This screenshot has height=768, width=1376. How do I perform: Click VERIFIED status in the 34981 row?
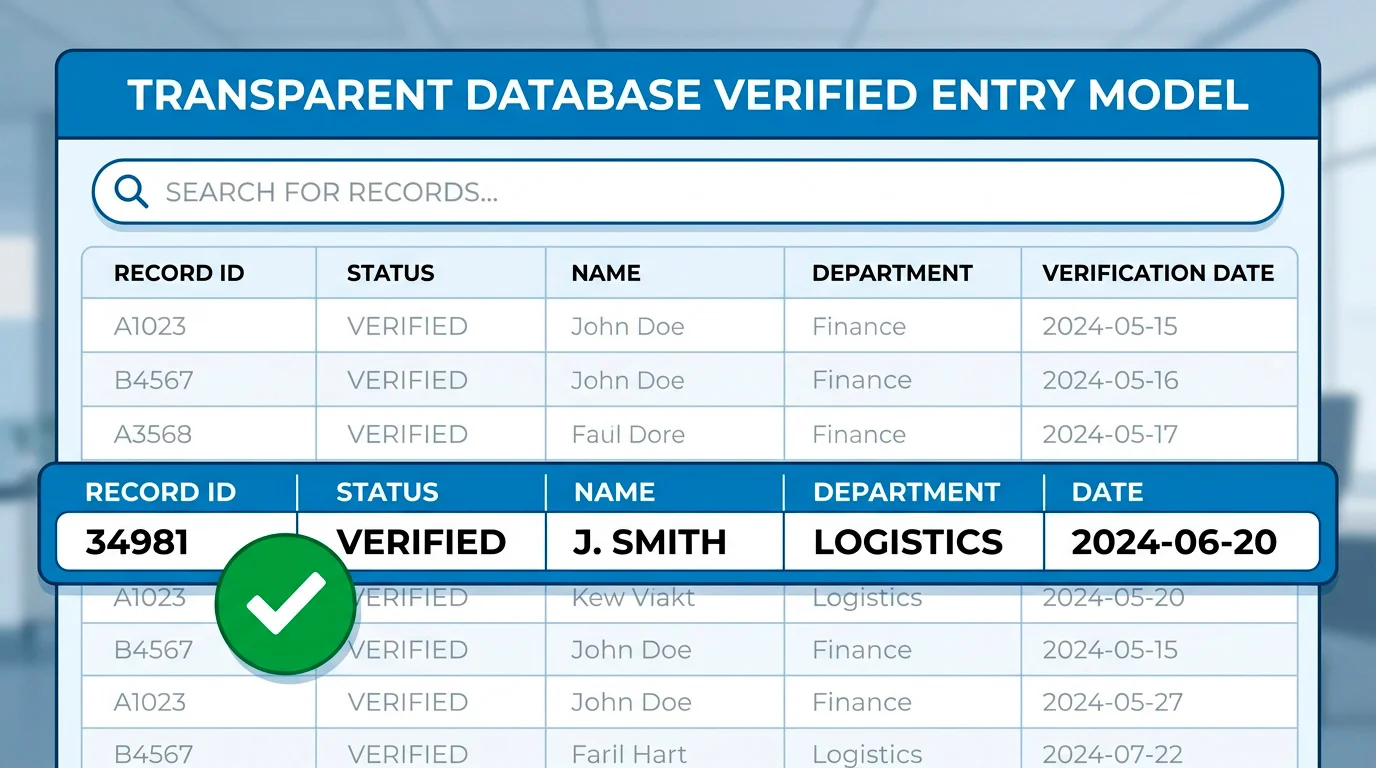click(421, 542)
